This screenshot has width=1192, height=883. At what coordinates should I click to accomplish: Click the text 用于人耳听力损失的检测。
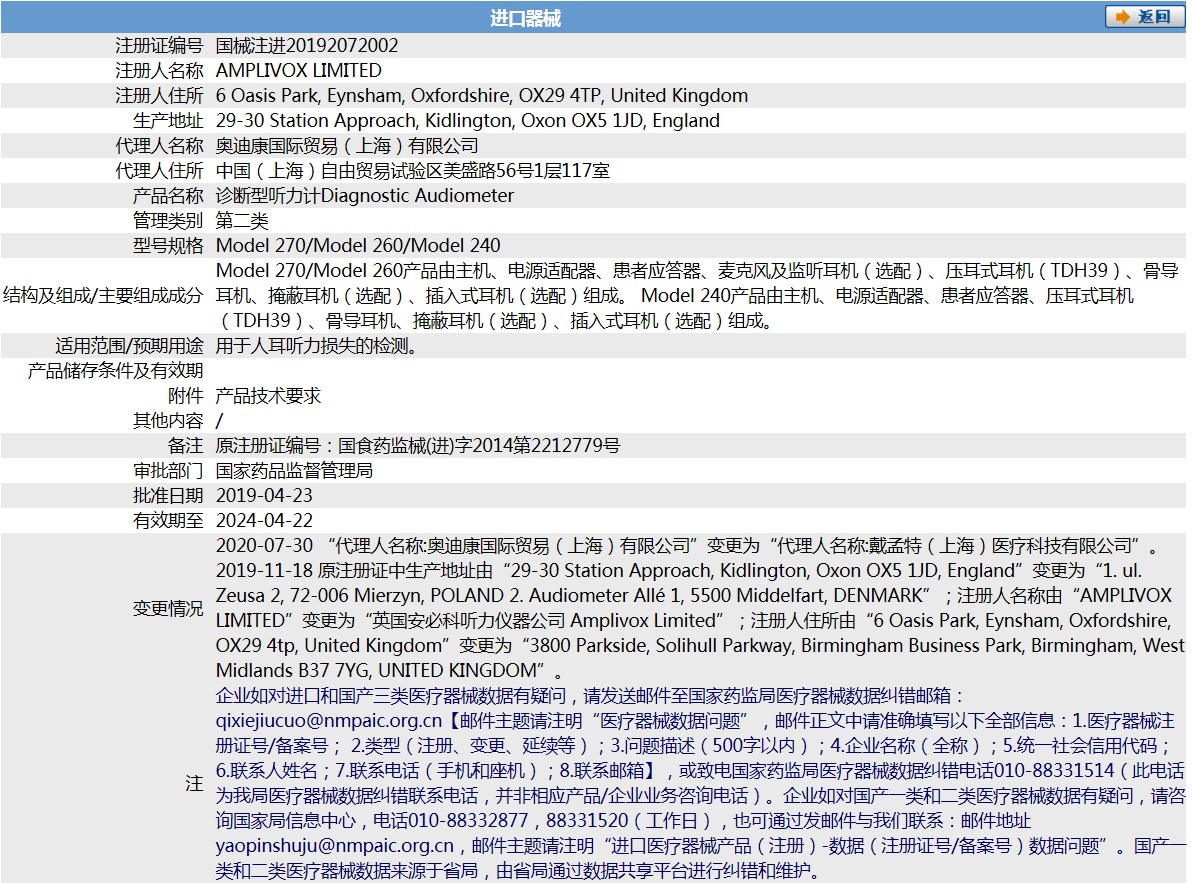[x=316, y=347]
